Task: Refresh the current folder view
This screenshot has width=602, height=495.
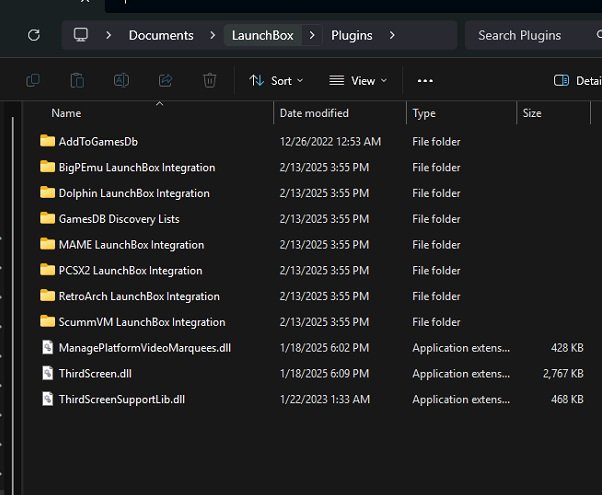Action: pos(34,35)
